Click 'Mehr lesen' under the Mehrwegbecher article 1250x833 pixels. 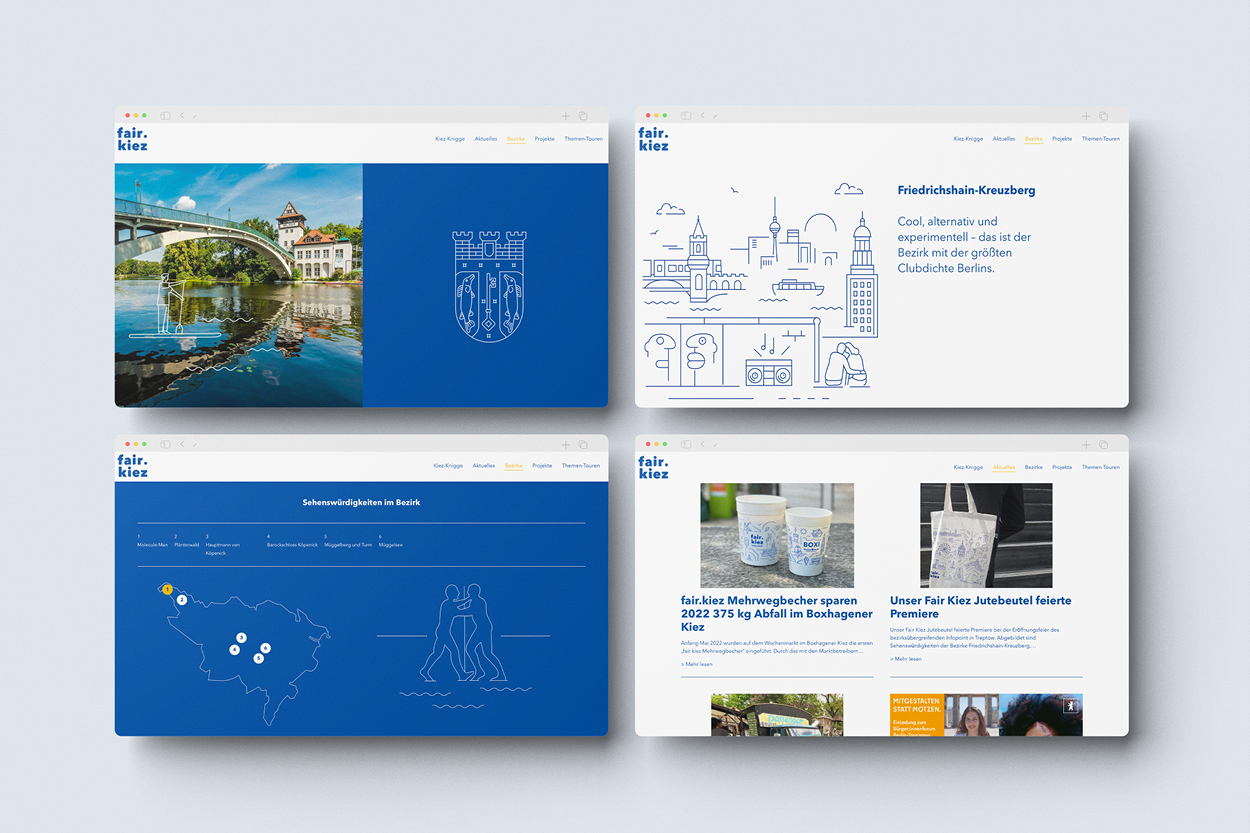pos(698,664)
